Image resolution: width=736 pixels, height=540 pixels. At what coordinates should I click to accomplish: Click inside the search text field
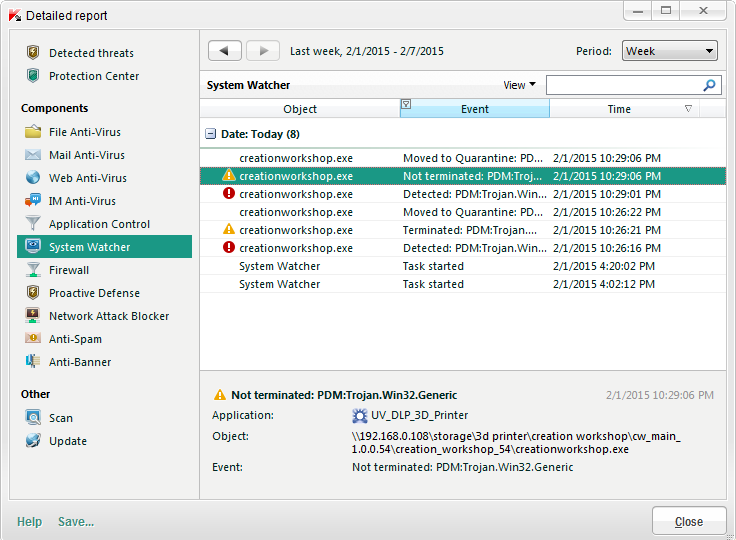tap(622, 86)
